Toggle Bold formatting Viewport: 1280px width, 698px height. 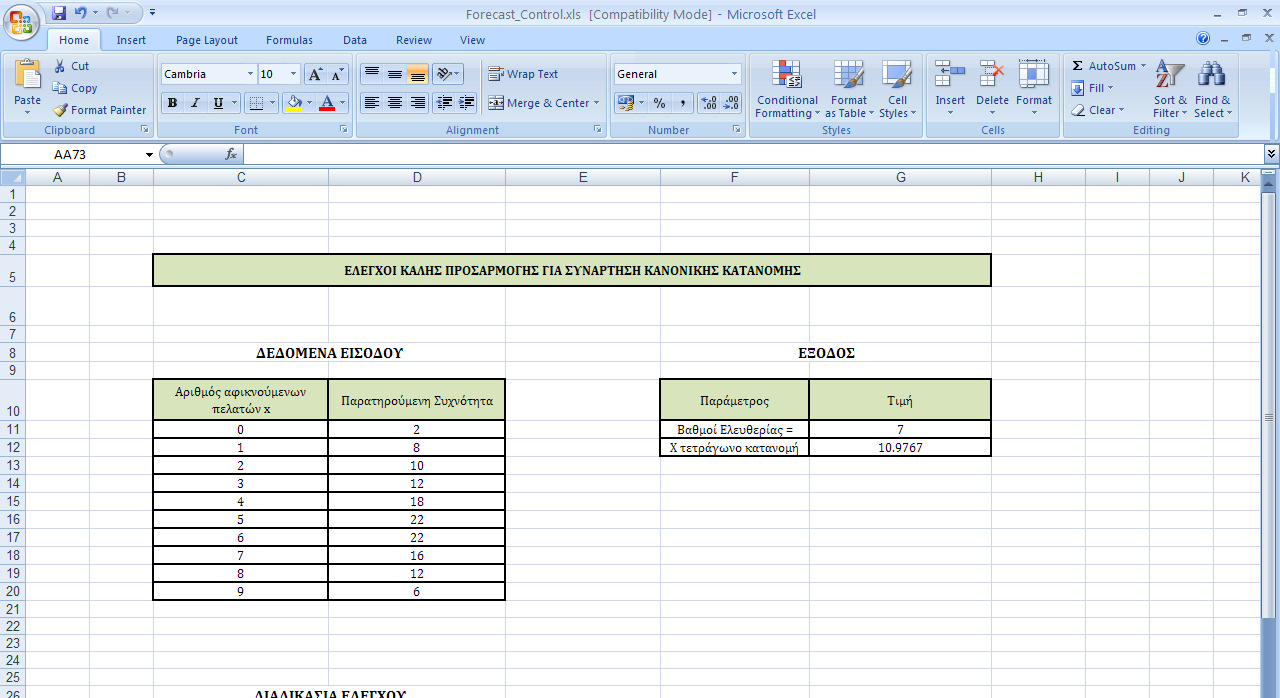(172, 103)
